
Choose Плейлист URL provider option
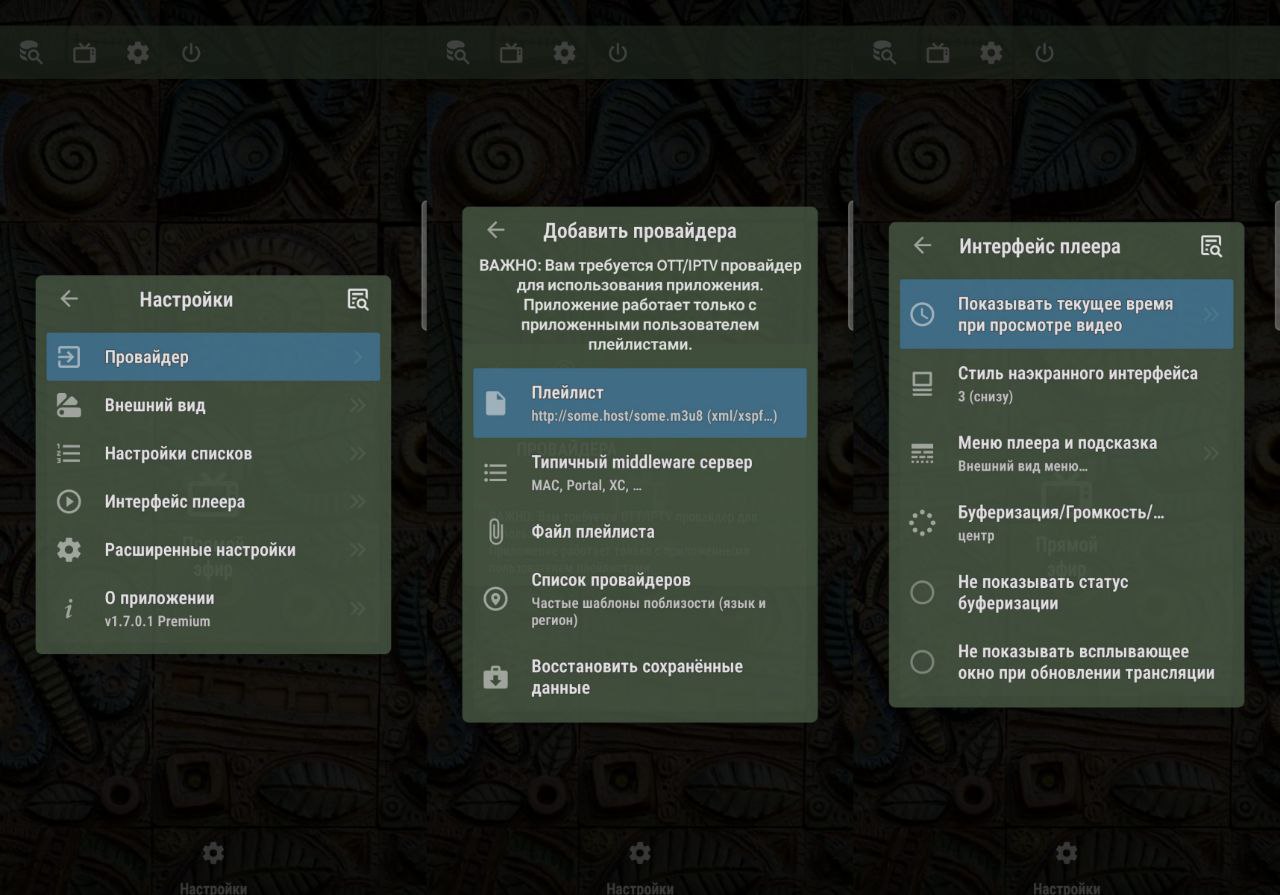[x=640, y=403]
